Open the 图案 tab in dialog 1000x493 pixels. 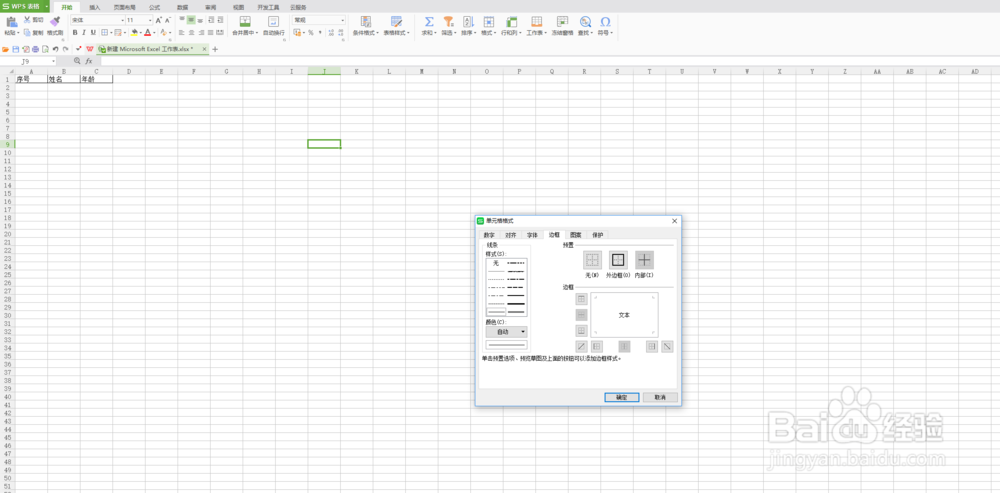click(575, 235)
